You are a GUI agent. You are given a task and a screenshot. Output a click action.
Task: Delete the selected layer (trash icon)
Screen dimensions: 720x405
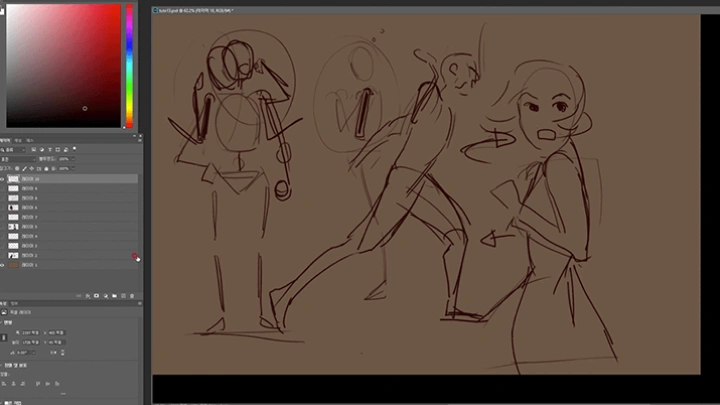pyautogui.click(x=132, y=296)
